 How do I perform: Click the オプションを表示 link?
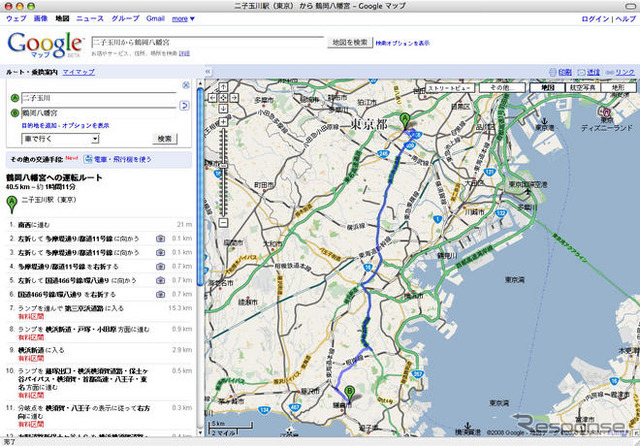click(86, 125)
